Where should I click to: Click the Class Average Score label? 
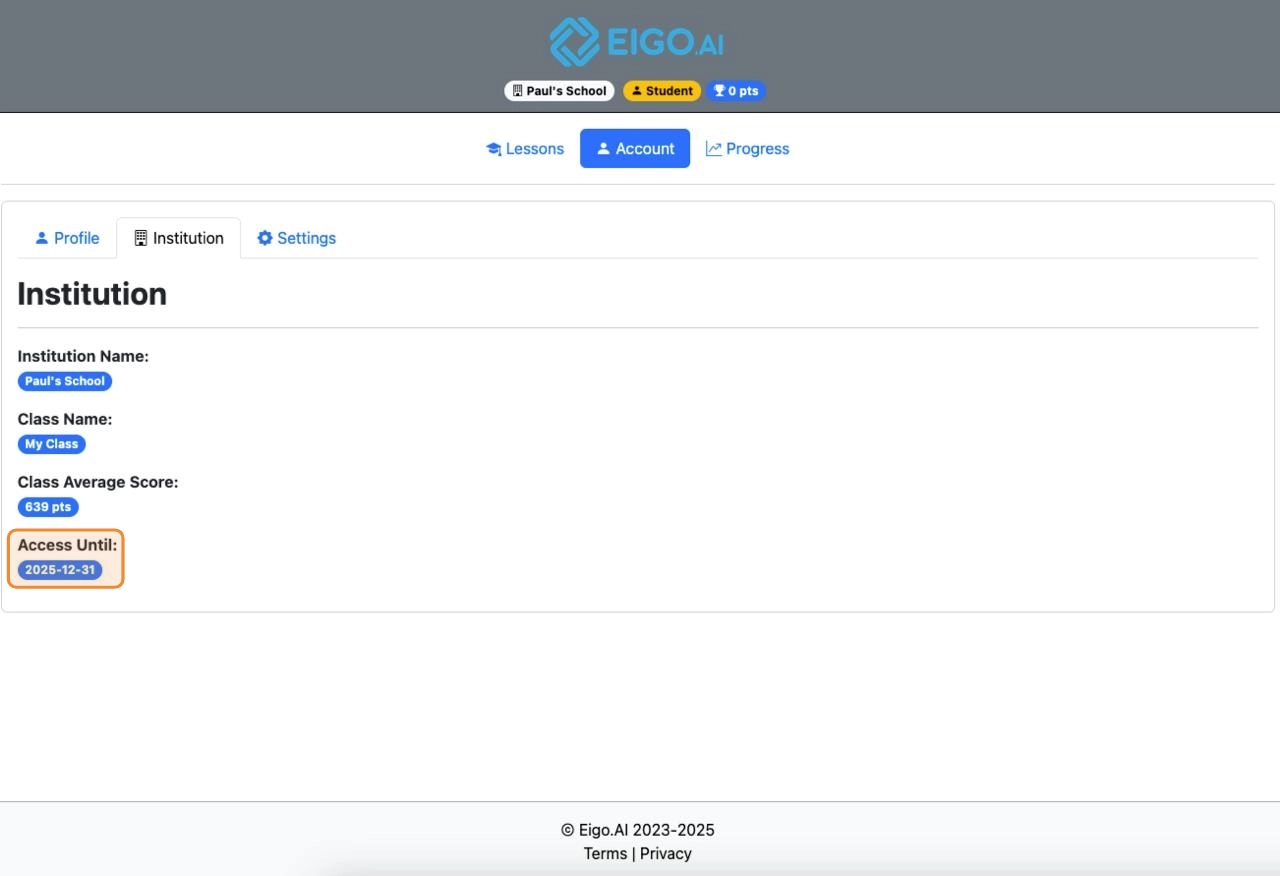(98, 482)
